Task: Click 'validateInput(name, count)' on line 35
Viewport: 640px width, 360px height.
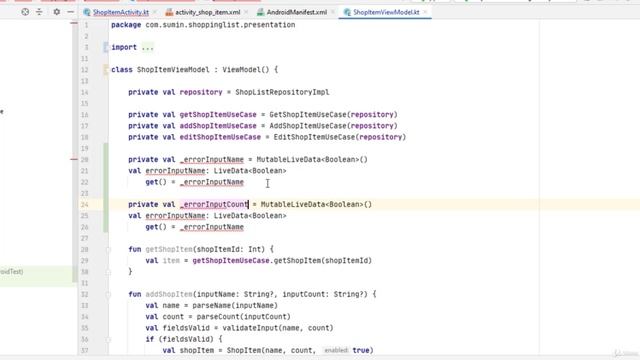Action: pos(278,328)
